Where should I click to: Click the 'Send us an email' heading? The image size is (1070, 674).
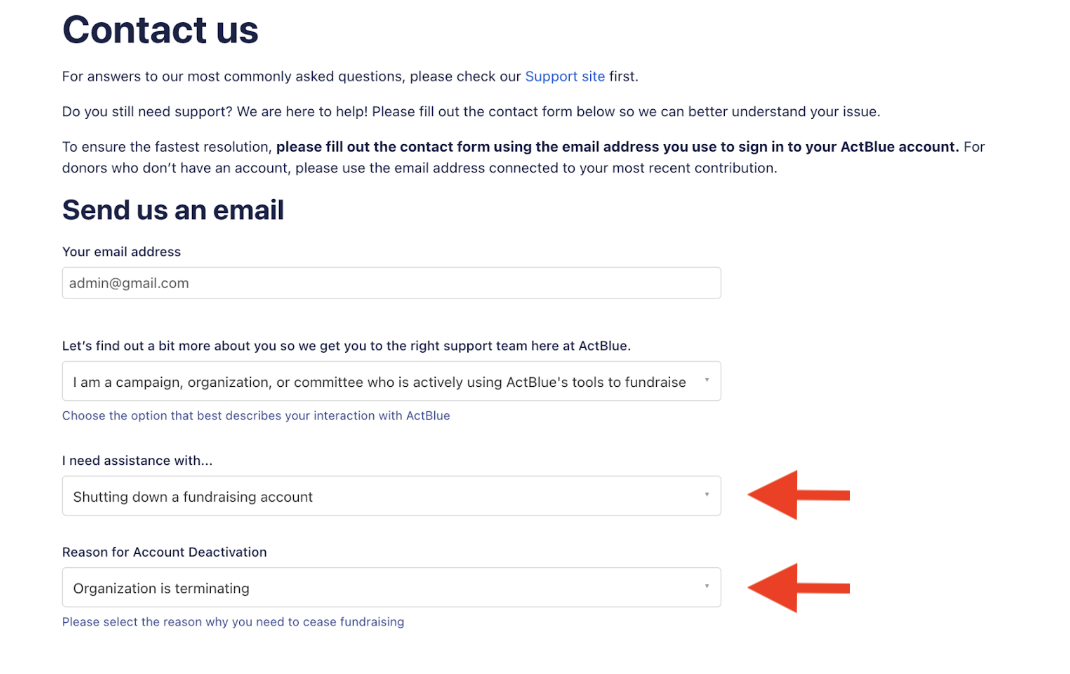point(173,210)
